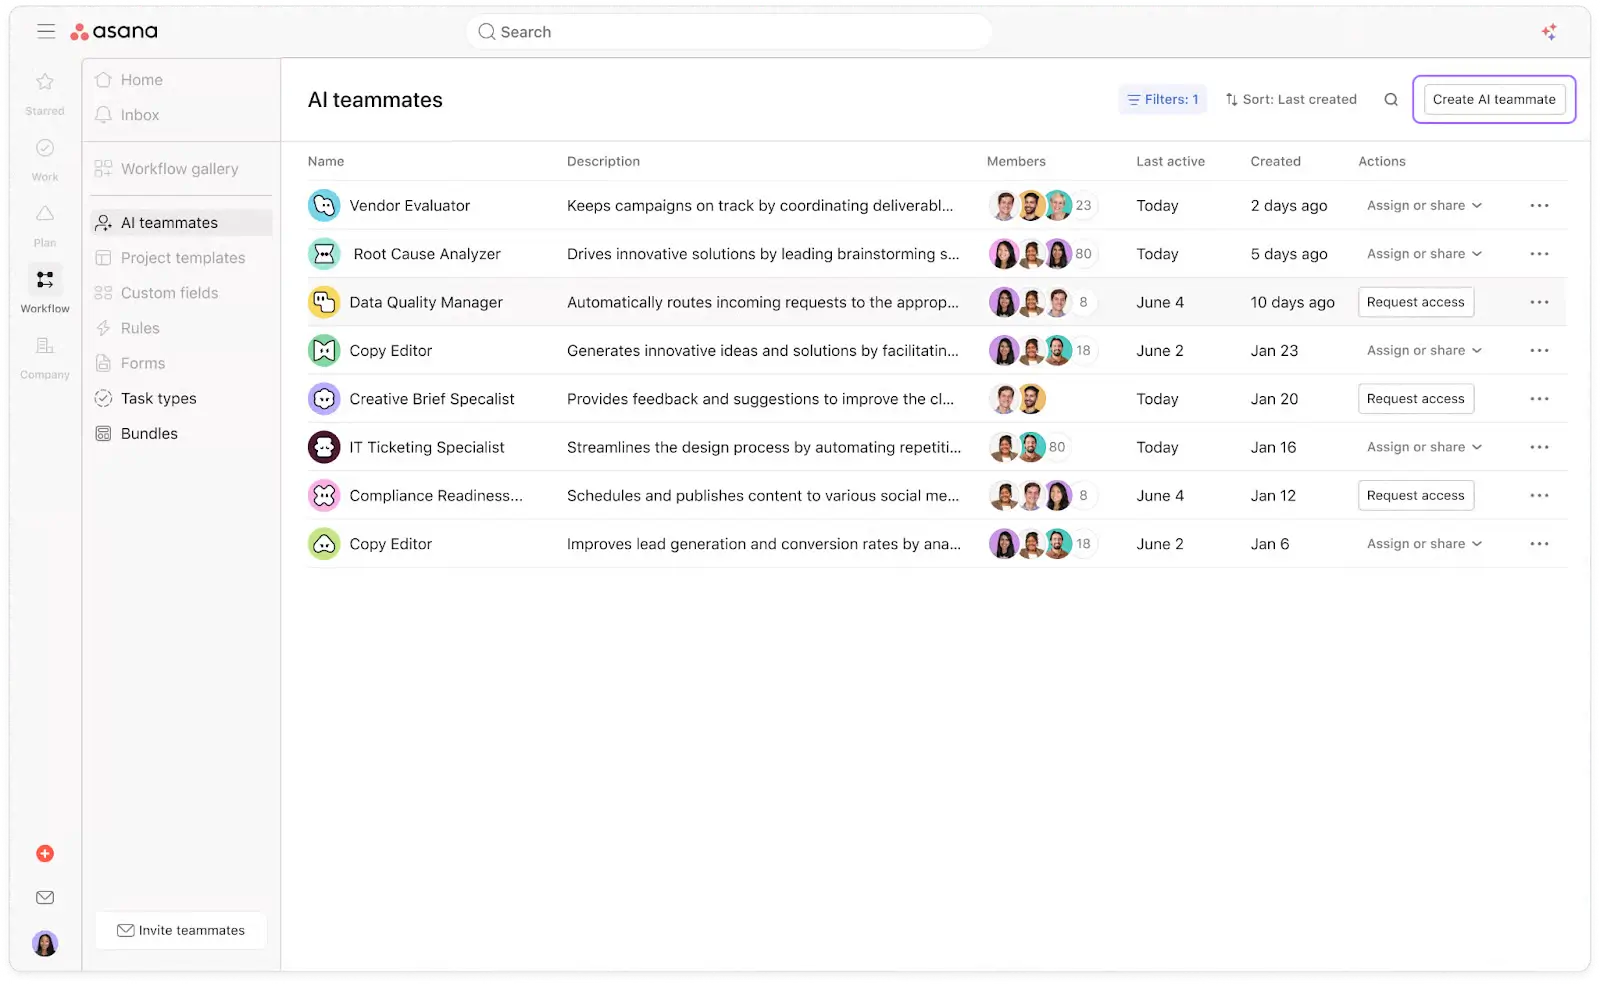Click the search magnifier beside Create AI teammate
This screenshot has width=1600, height=984.
(1390, 99)
